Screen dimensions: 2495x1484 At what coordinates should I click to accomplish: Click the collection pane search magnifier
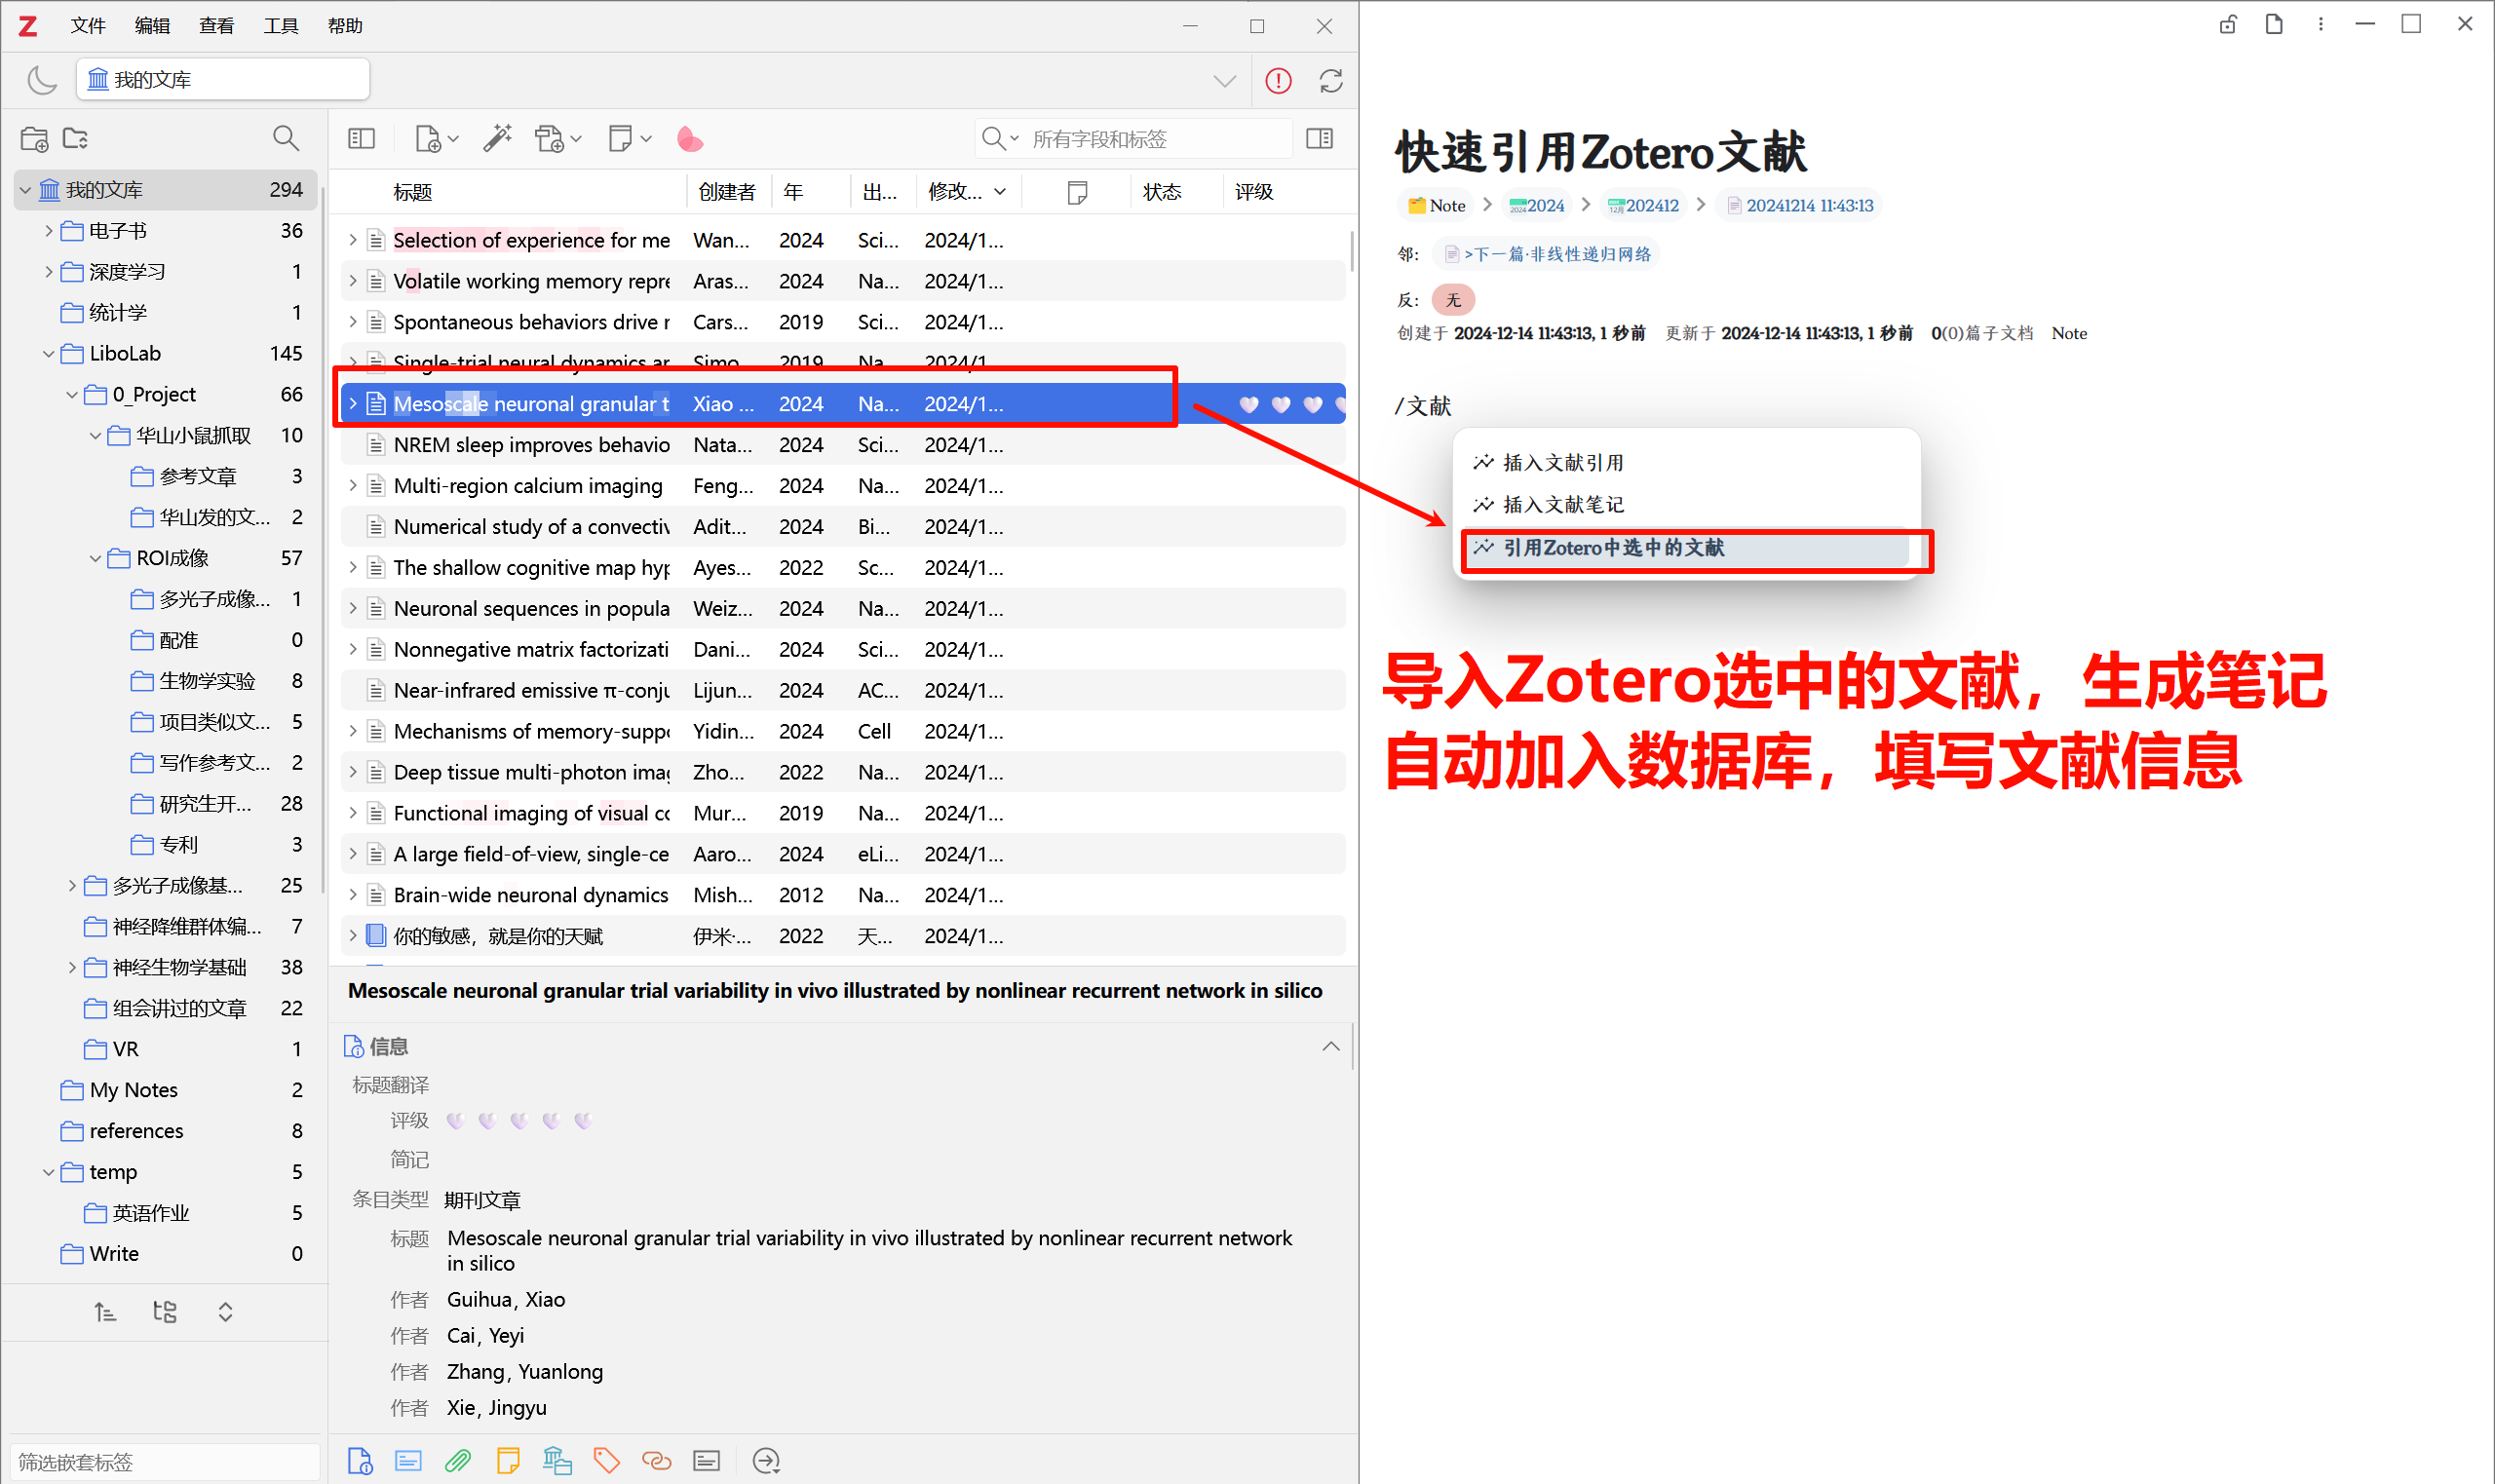point(285,139)
